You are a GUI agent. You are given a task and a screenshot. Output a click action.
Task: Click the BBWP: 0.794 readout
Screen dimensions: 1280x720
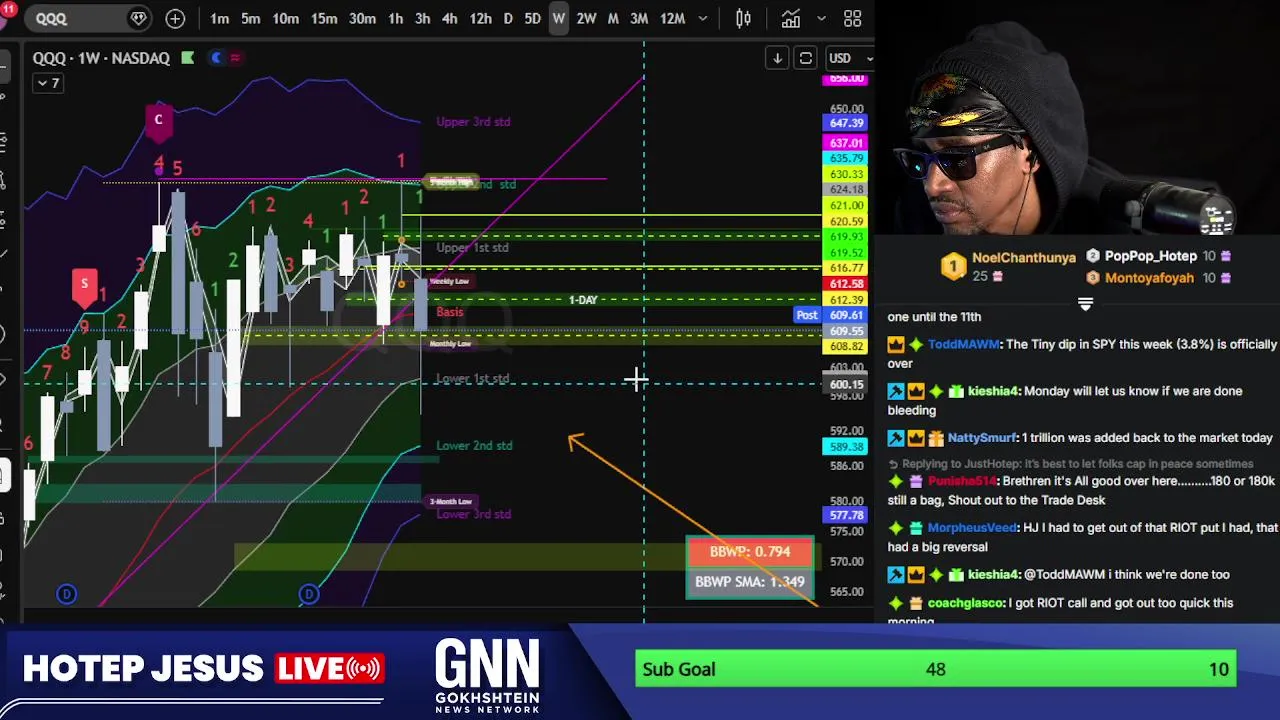[750, 551]
